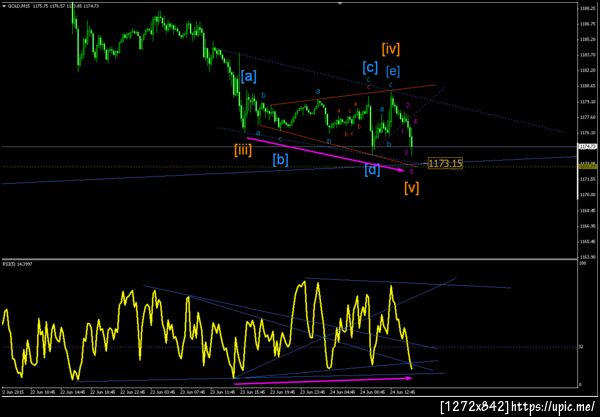The height and width of the screenshot is (417, 600).
Task: Click the 100 level on RSI scale
Action: 581,264
